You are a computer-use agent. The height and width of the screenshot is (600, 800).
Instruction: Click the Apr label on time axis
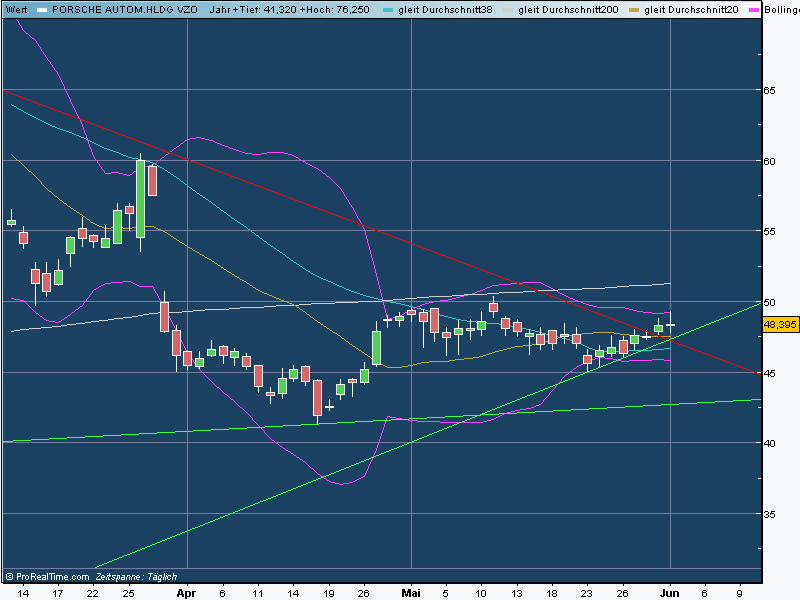pos(186,593)
